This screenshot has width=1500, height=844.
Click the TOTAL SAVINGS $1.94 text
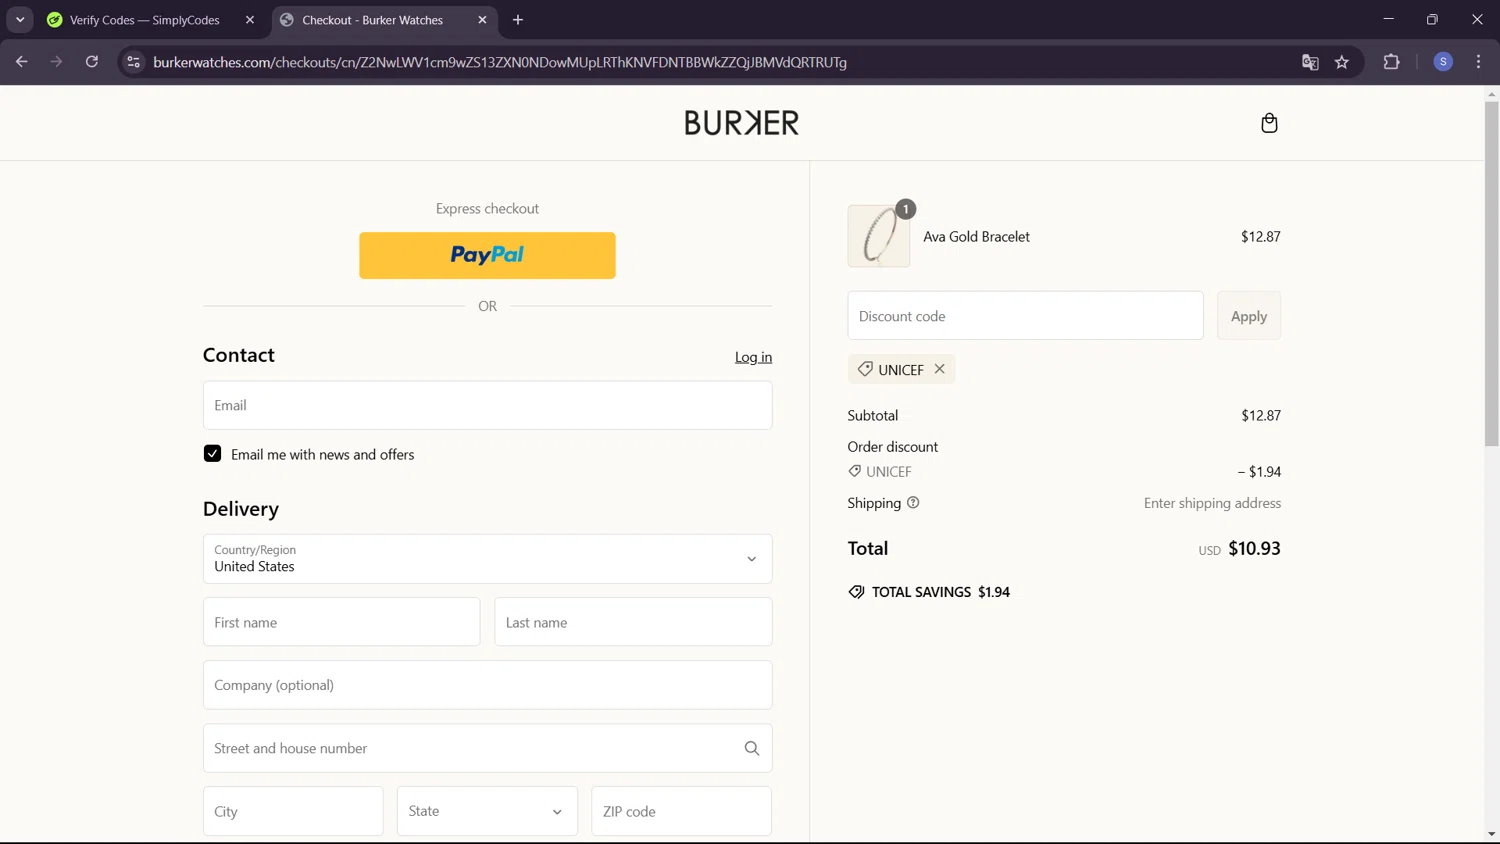pos(940,592)
